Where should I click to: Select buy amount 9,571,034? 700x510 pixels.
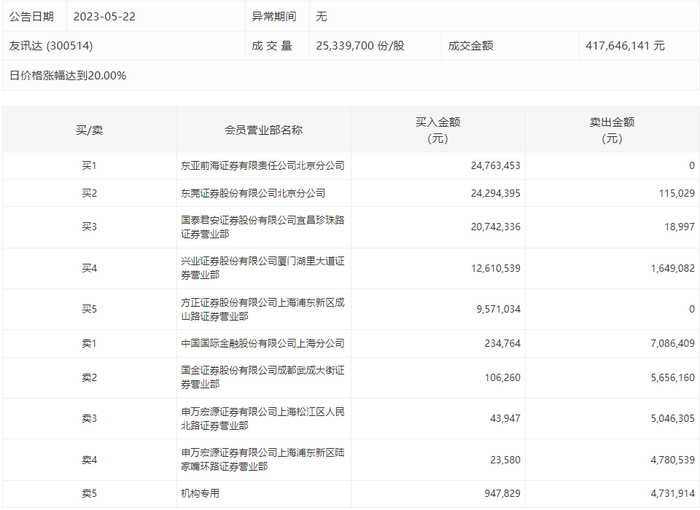tap(498, 309)
